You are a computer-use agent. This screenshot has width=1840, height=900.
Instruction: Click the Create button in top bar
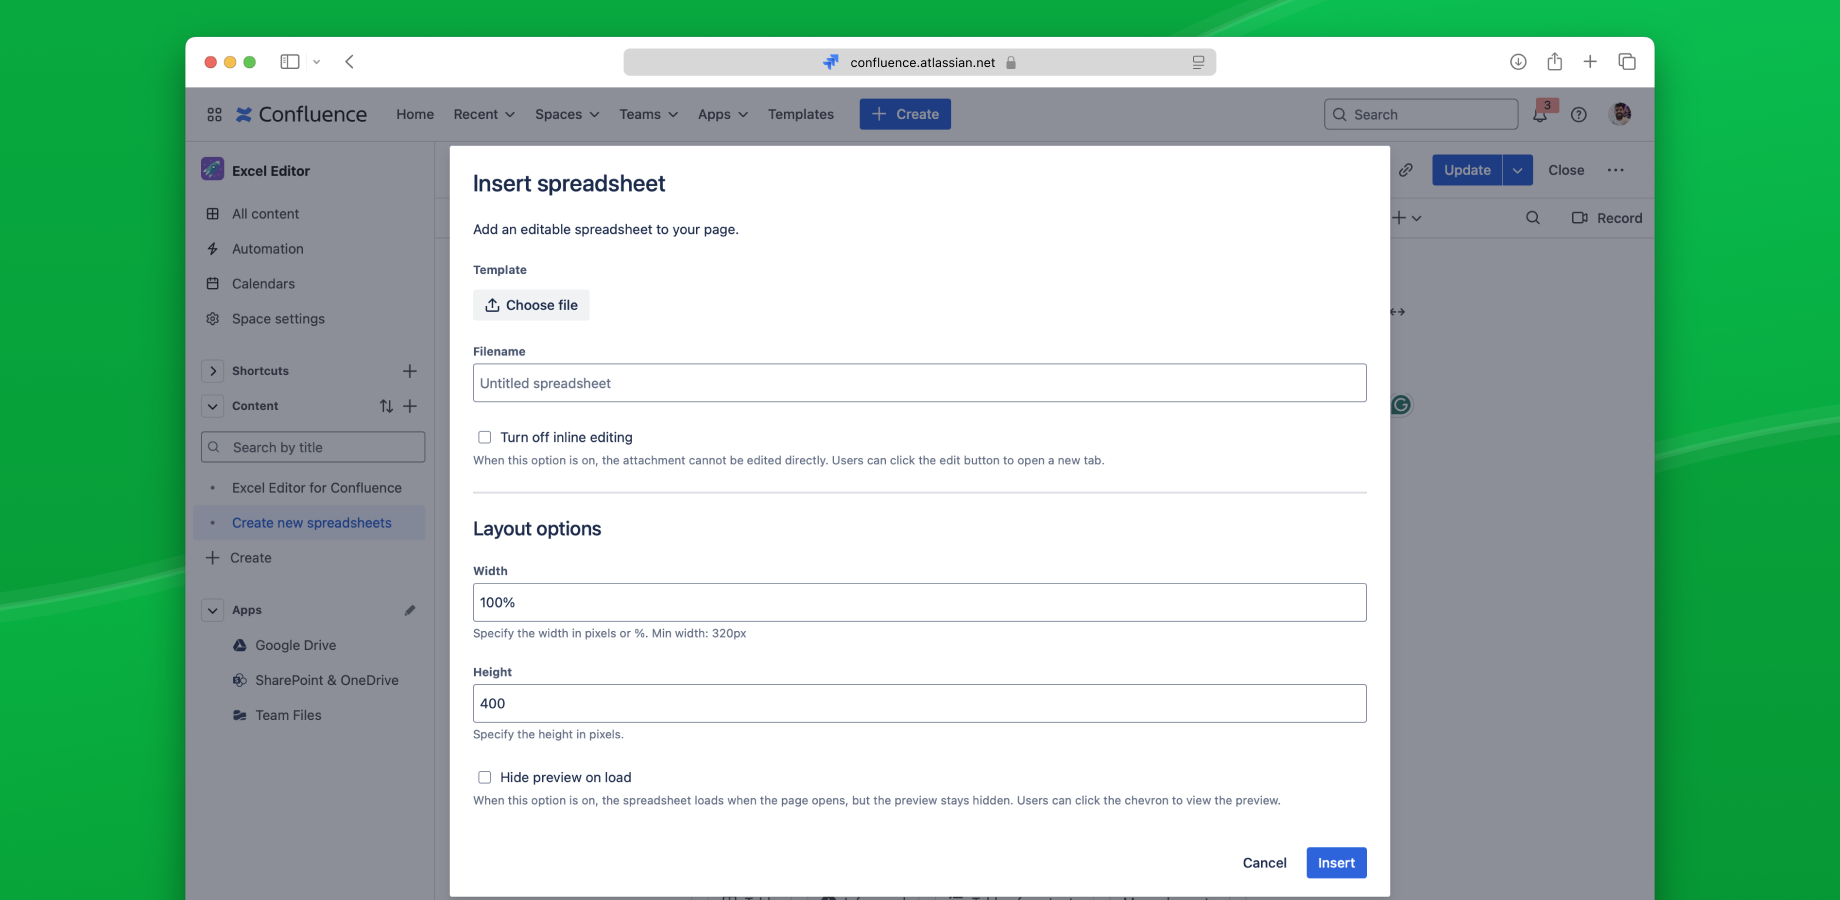905,114
